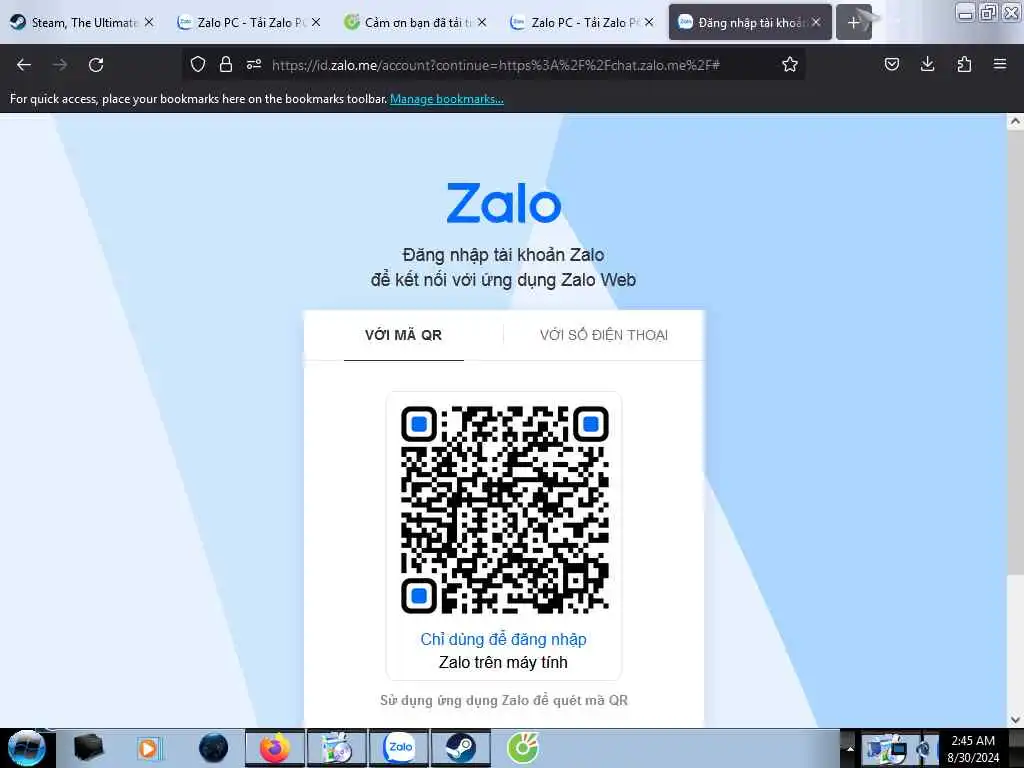Click 'Zalo trên máy tính' text
This screenshot has width=1024, height=768.
pos(504,662)
